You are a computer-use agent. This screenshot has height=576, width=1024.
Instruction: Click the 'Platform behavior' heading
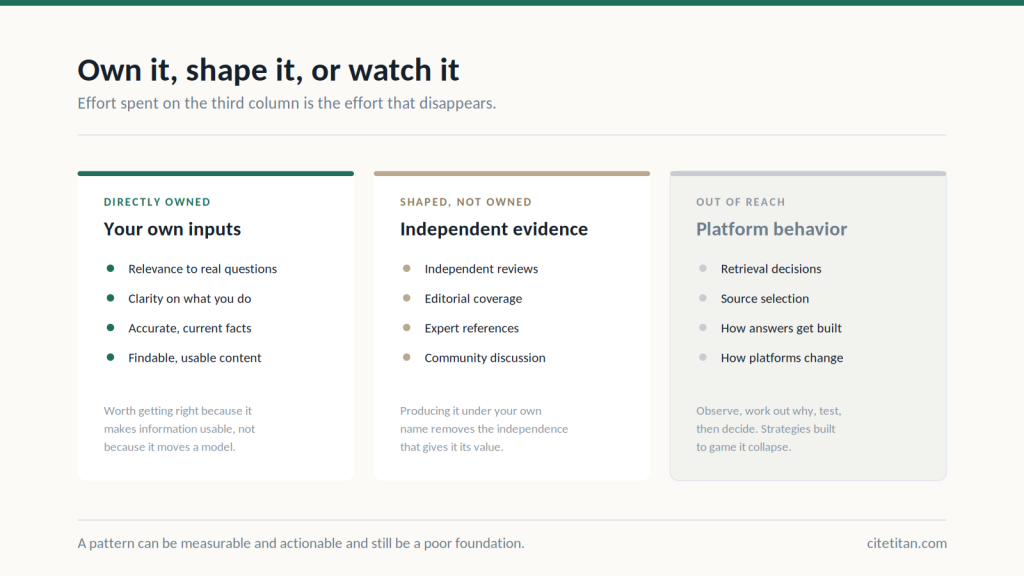pos(771,229)
